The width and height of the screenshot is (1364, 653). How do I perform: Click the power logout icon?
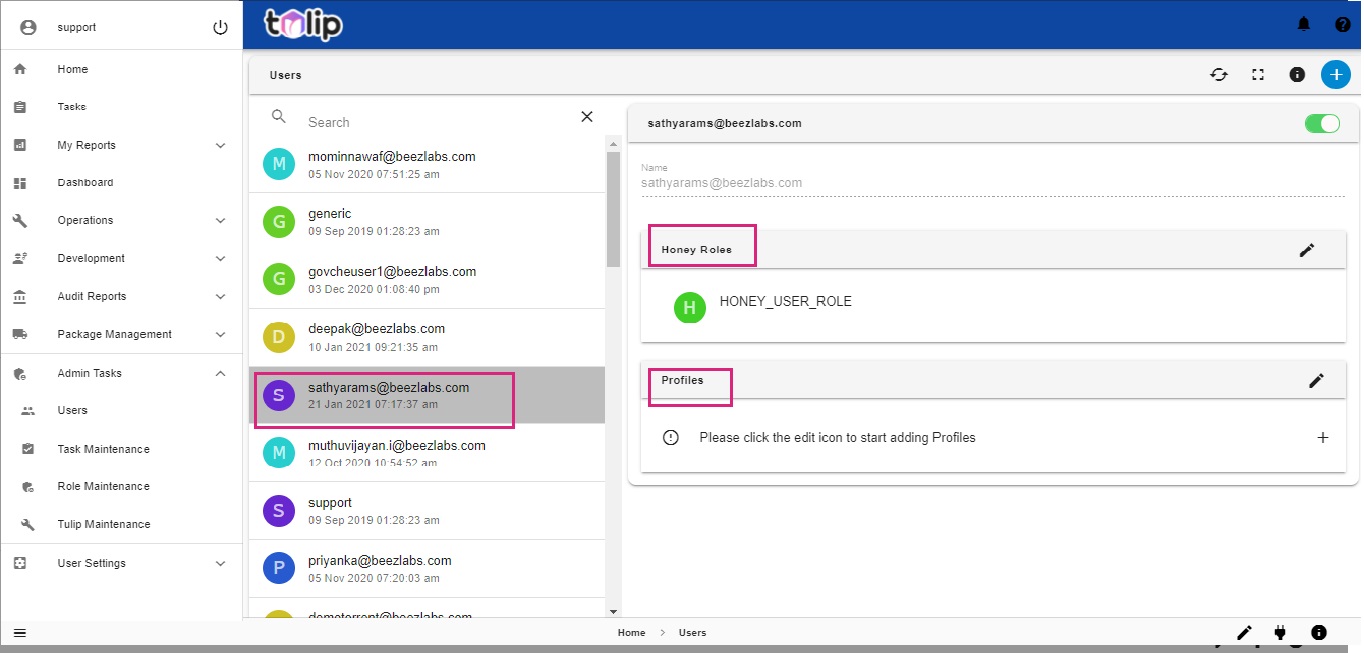pyautogui.click(x=220, y=27)
